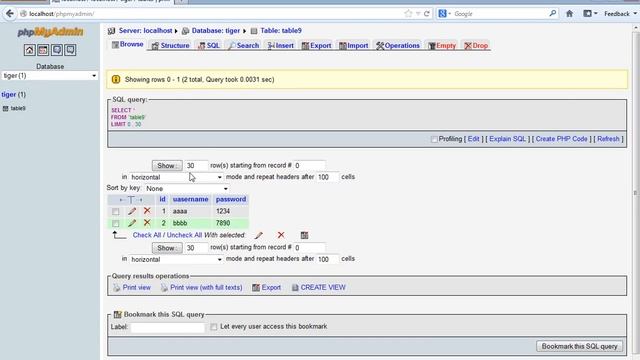Switch to the Export tab

316,45
